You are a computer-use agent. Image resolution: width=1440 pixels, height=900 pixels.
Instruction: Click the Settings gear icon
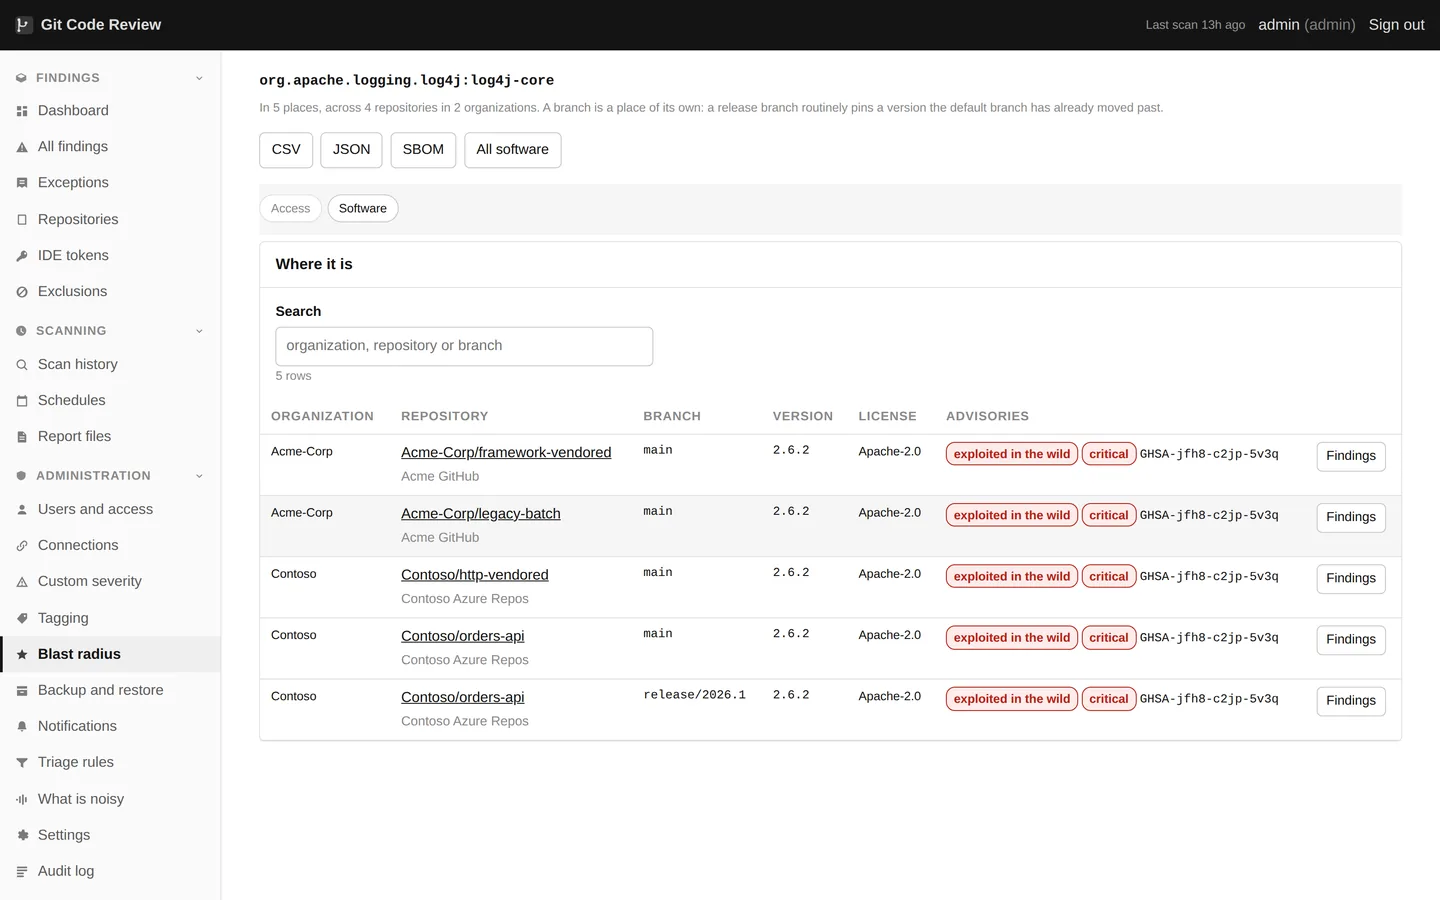point(22,836)
